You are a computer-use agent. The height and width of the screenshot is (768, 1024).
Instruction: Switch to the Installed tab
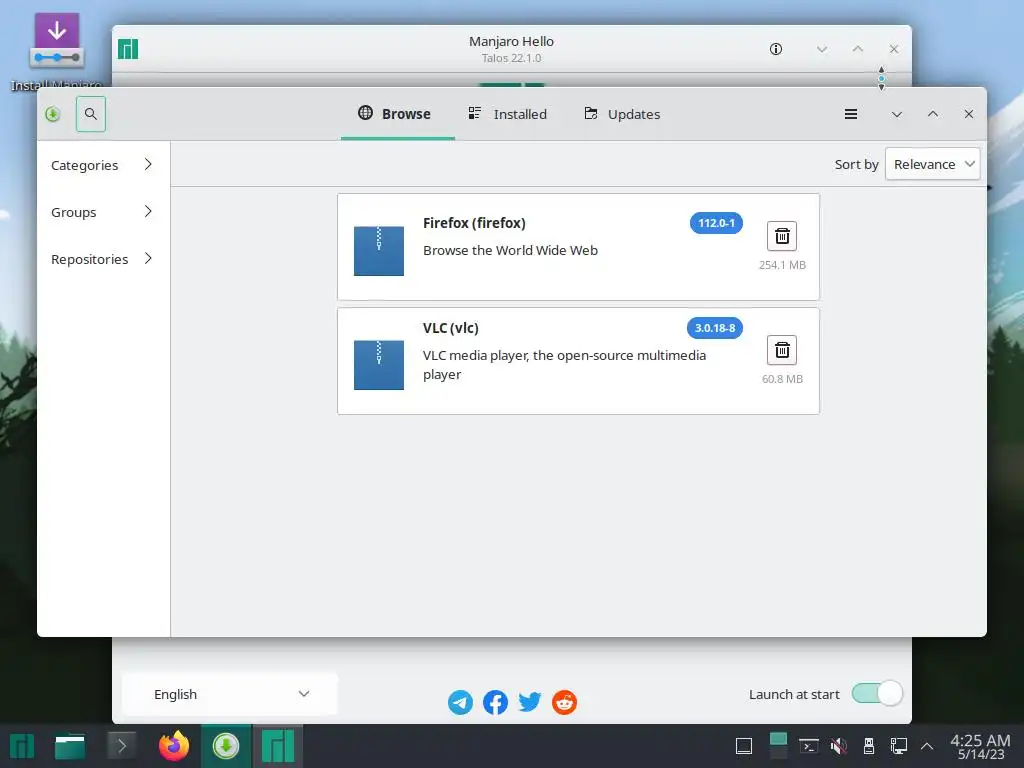508,114
